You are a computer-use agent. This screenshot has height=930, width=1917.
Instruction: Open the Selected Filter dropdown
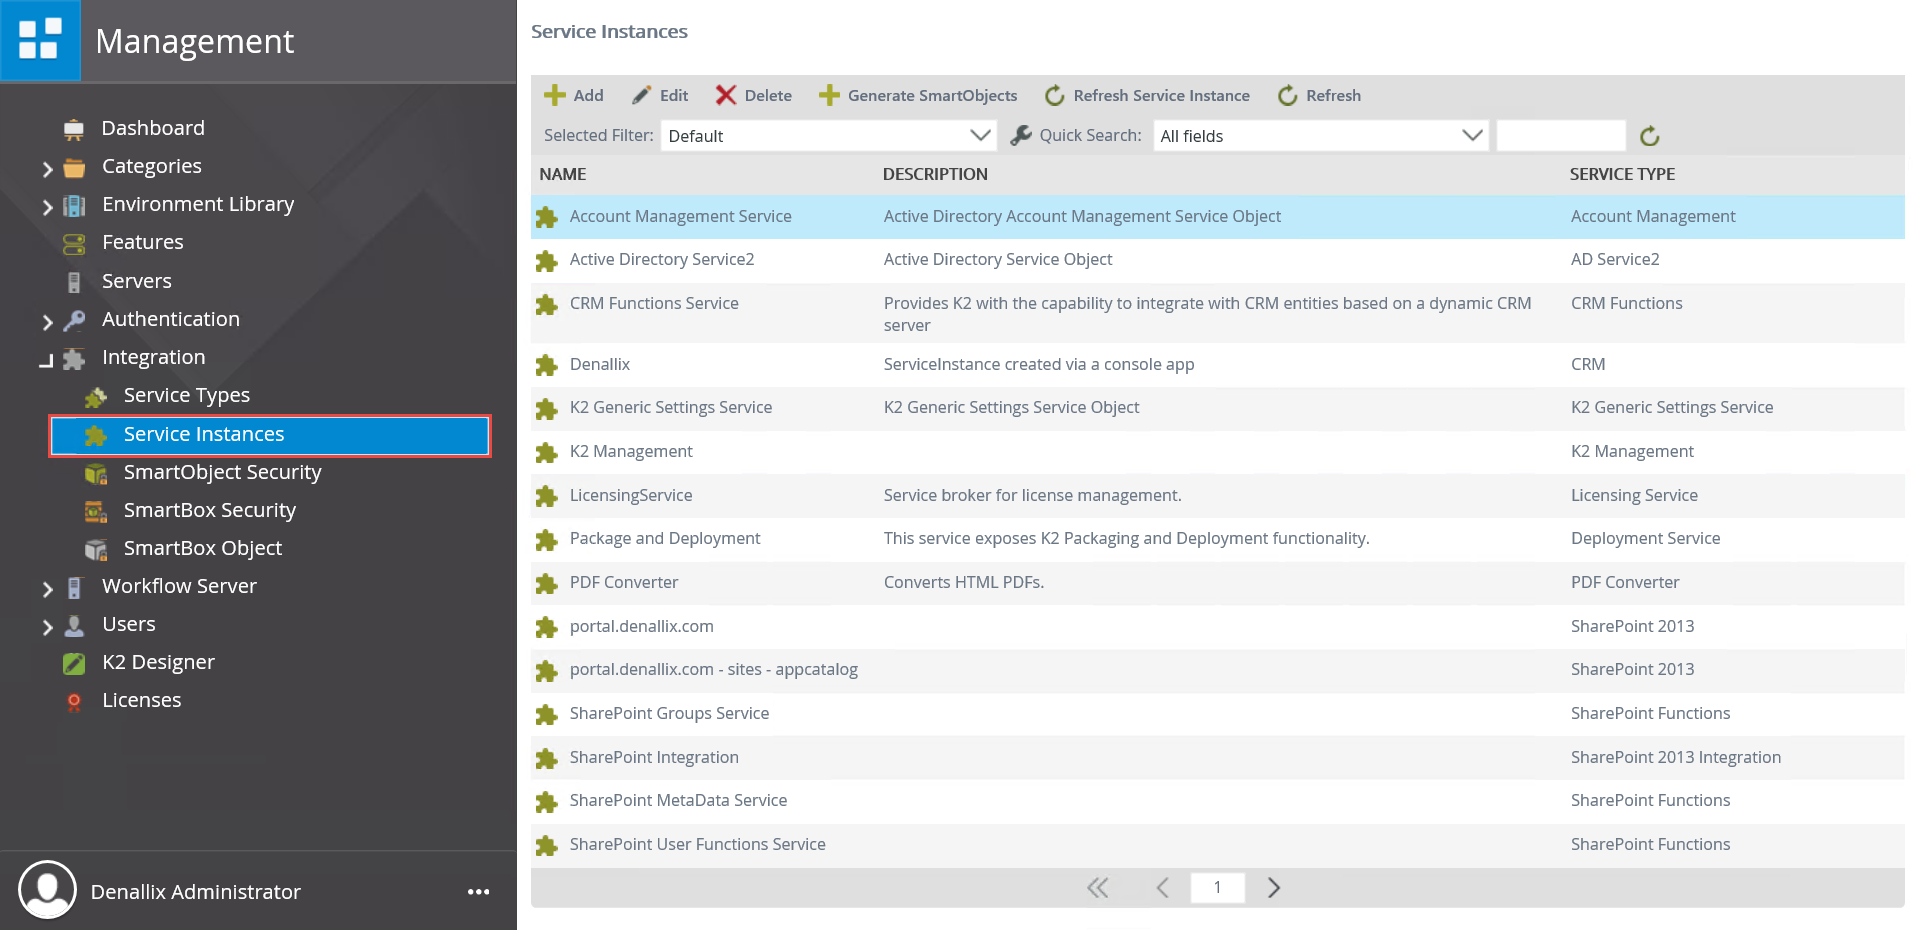click(829, 135)
